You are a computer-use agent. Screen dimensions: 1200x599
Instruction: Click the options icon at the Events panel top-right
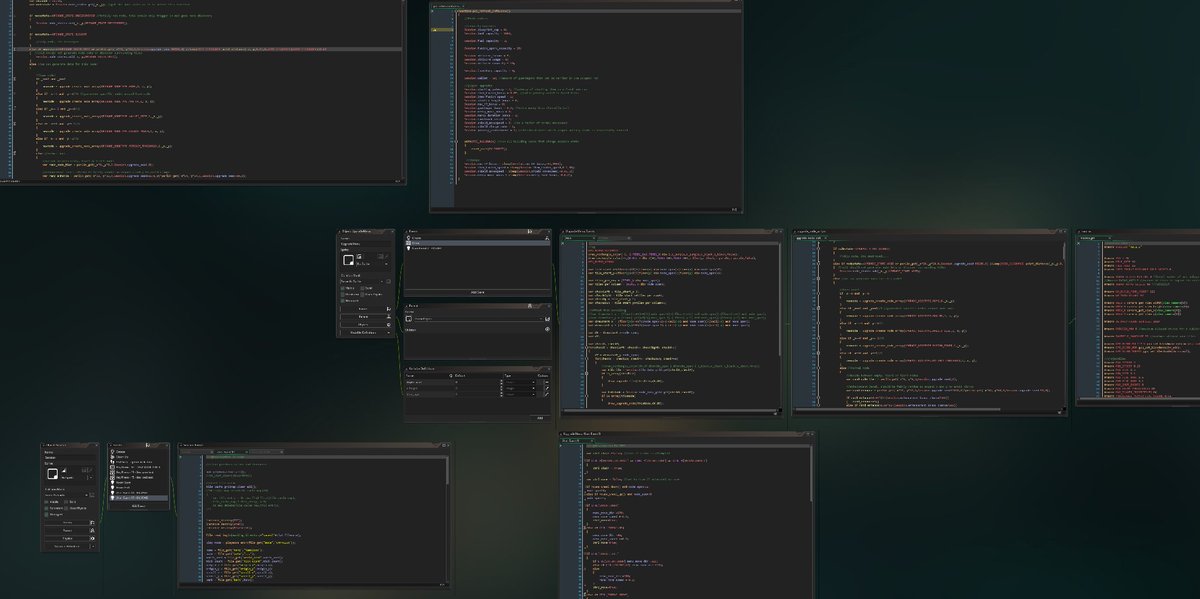click(x=531, y=231)
